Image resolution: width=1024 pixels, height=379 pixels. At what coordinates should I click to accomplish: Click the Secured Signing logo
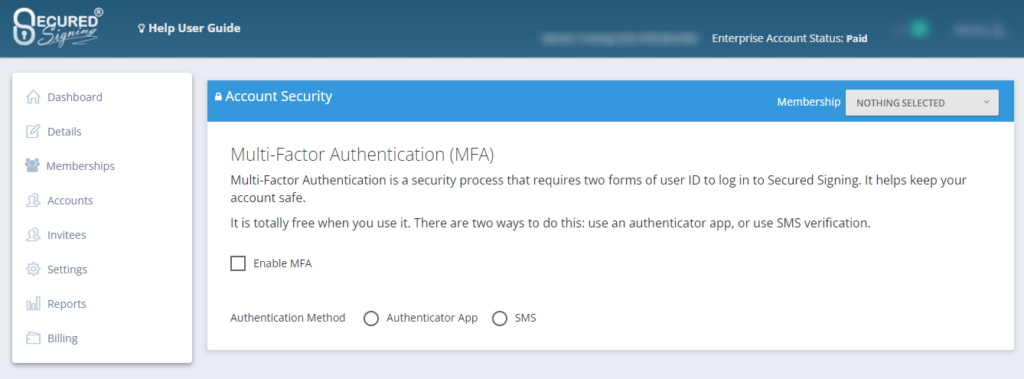pos(59,27)
